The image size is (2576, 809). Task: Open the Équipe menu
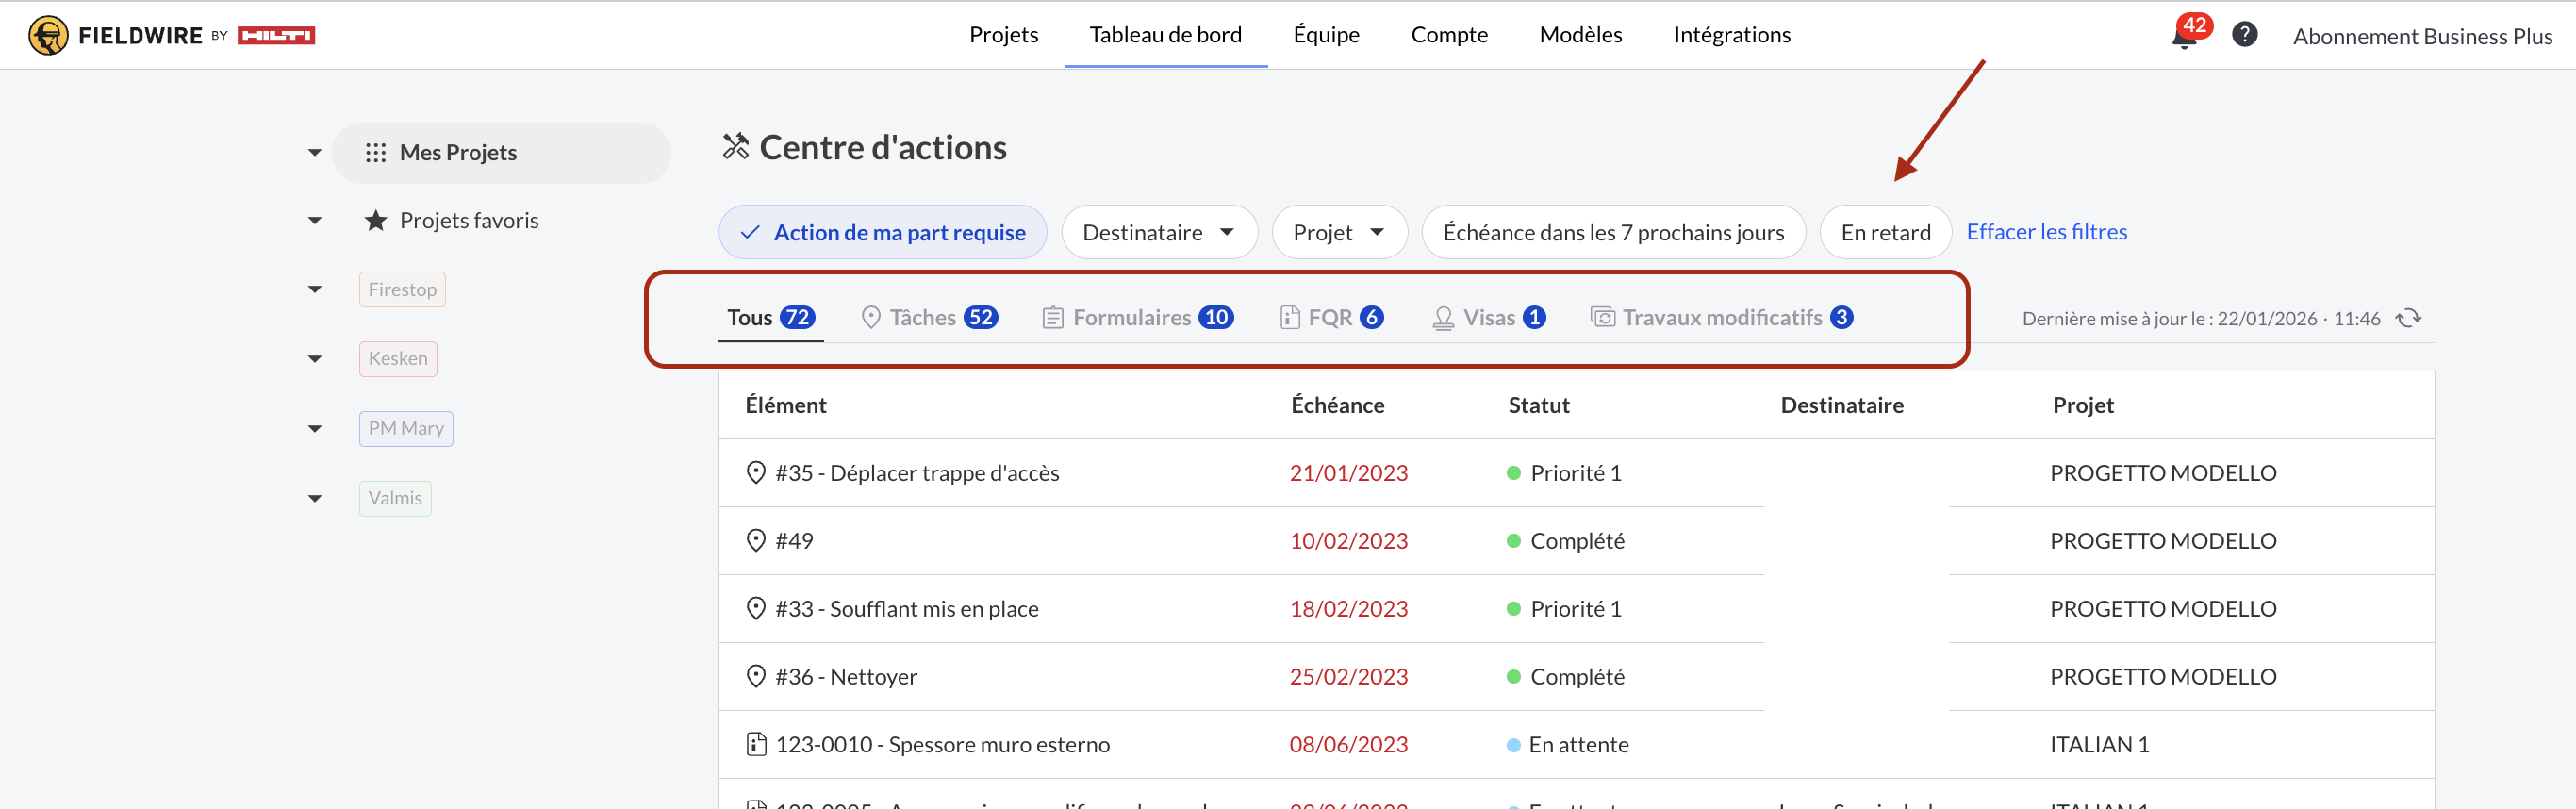[1326, 35]
